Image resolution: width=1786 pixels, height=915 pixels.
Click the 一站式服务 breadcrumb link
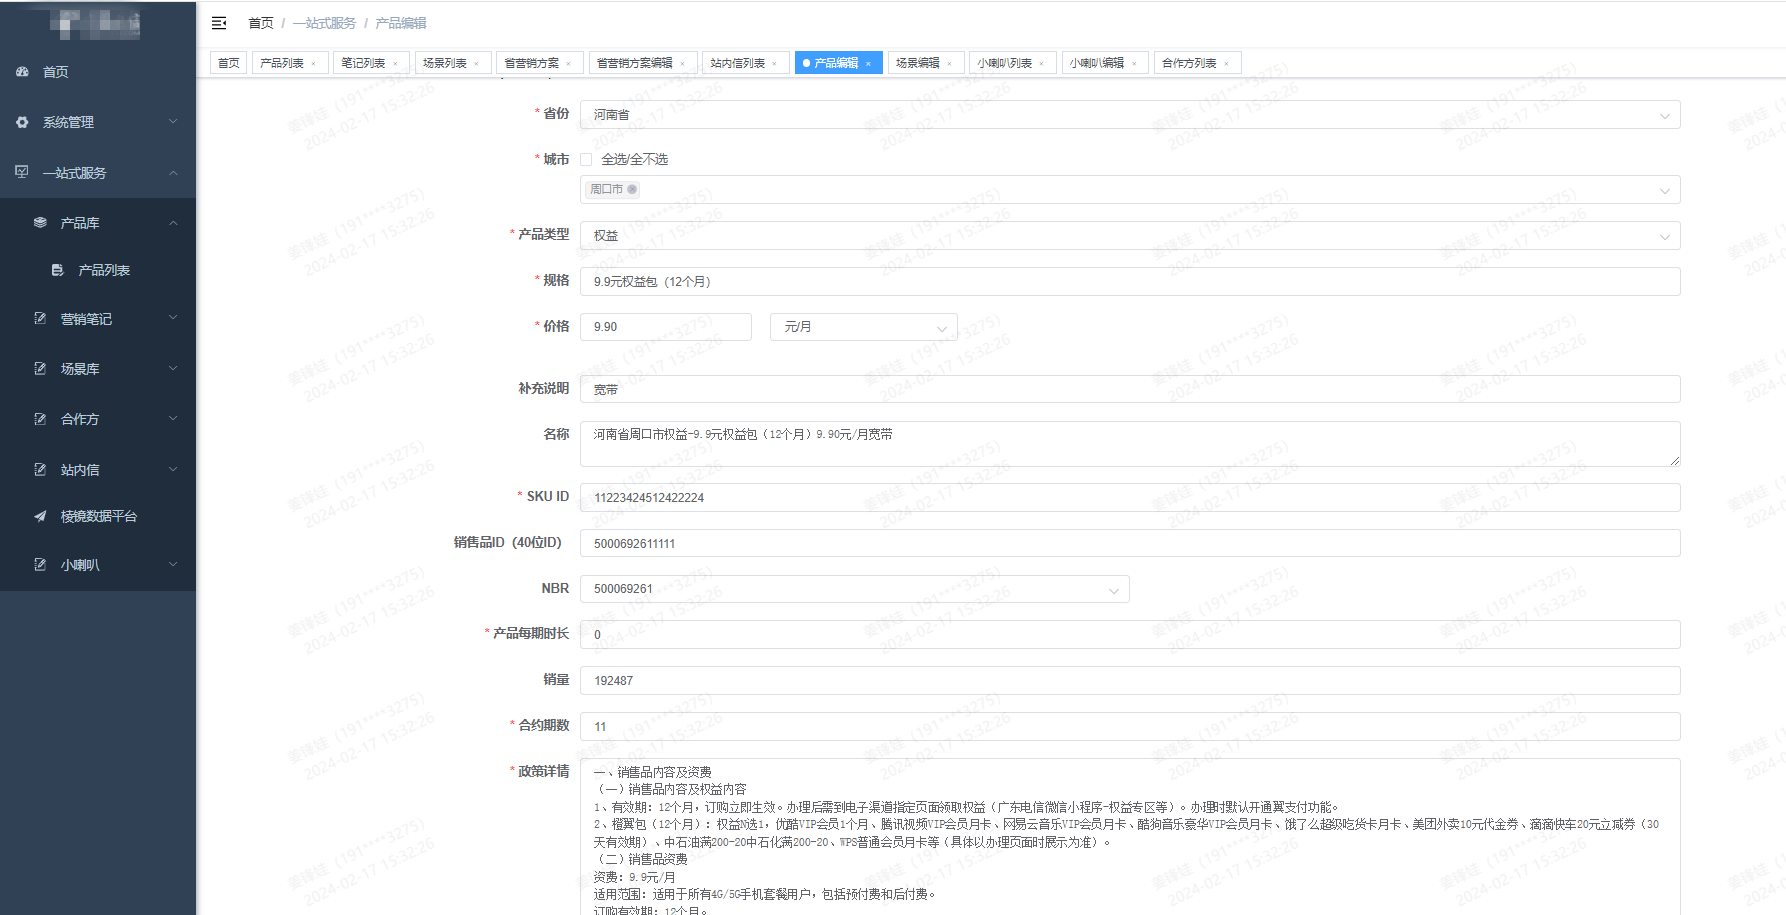point(324,23)
